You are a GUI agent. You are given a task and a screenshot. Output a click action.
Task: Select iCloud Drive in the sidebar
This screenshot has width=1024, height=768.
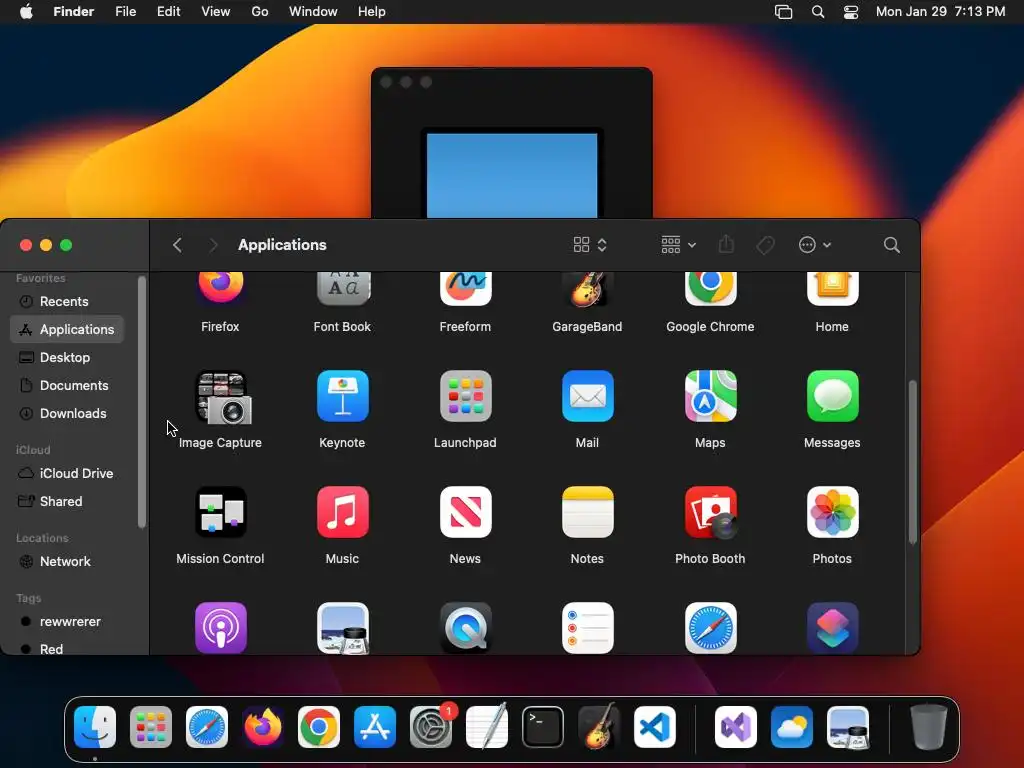(67, 473)
